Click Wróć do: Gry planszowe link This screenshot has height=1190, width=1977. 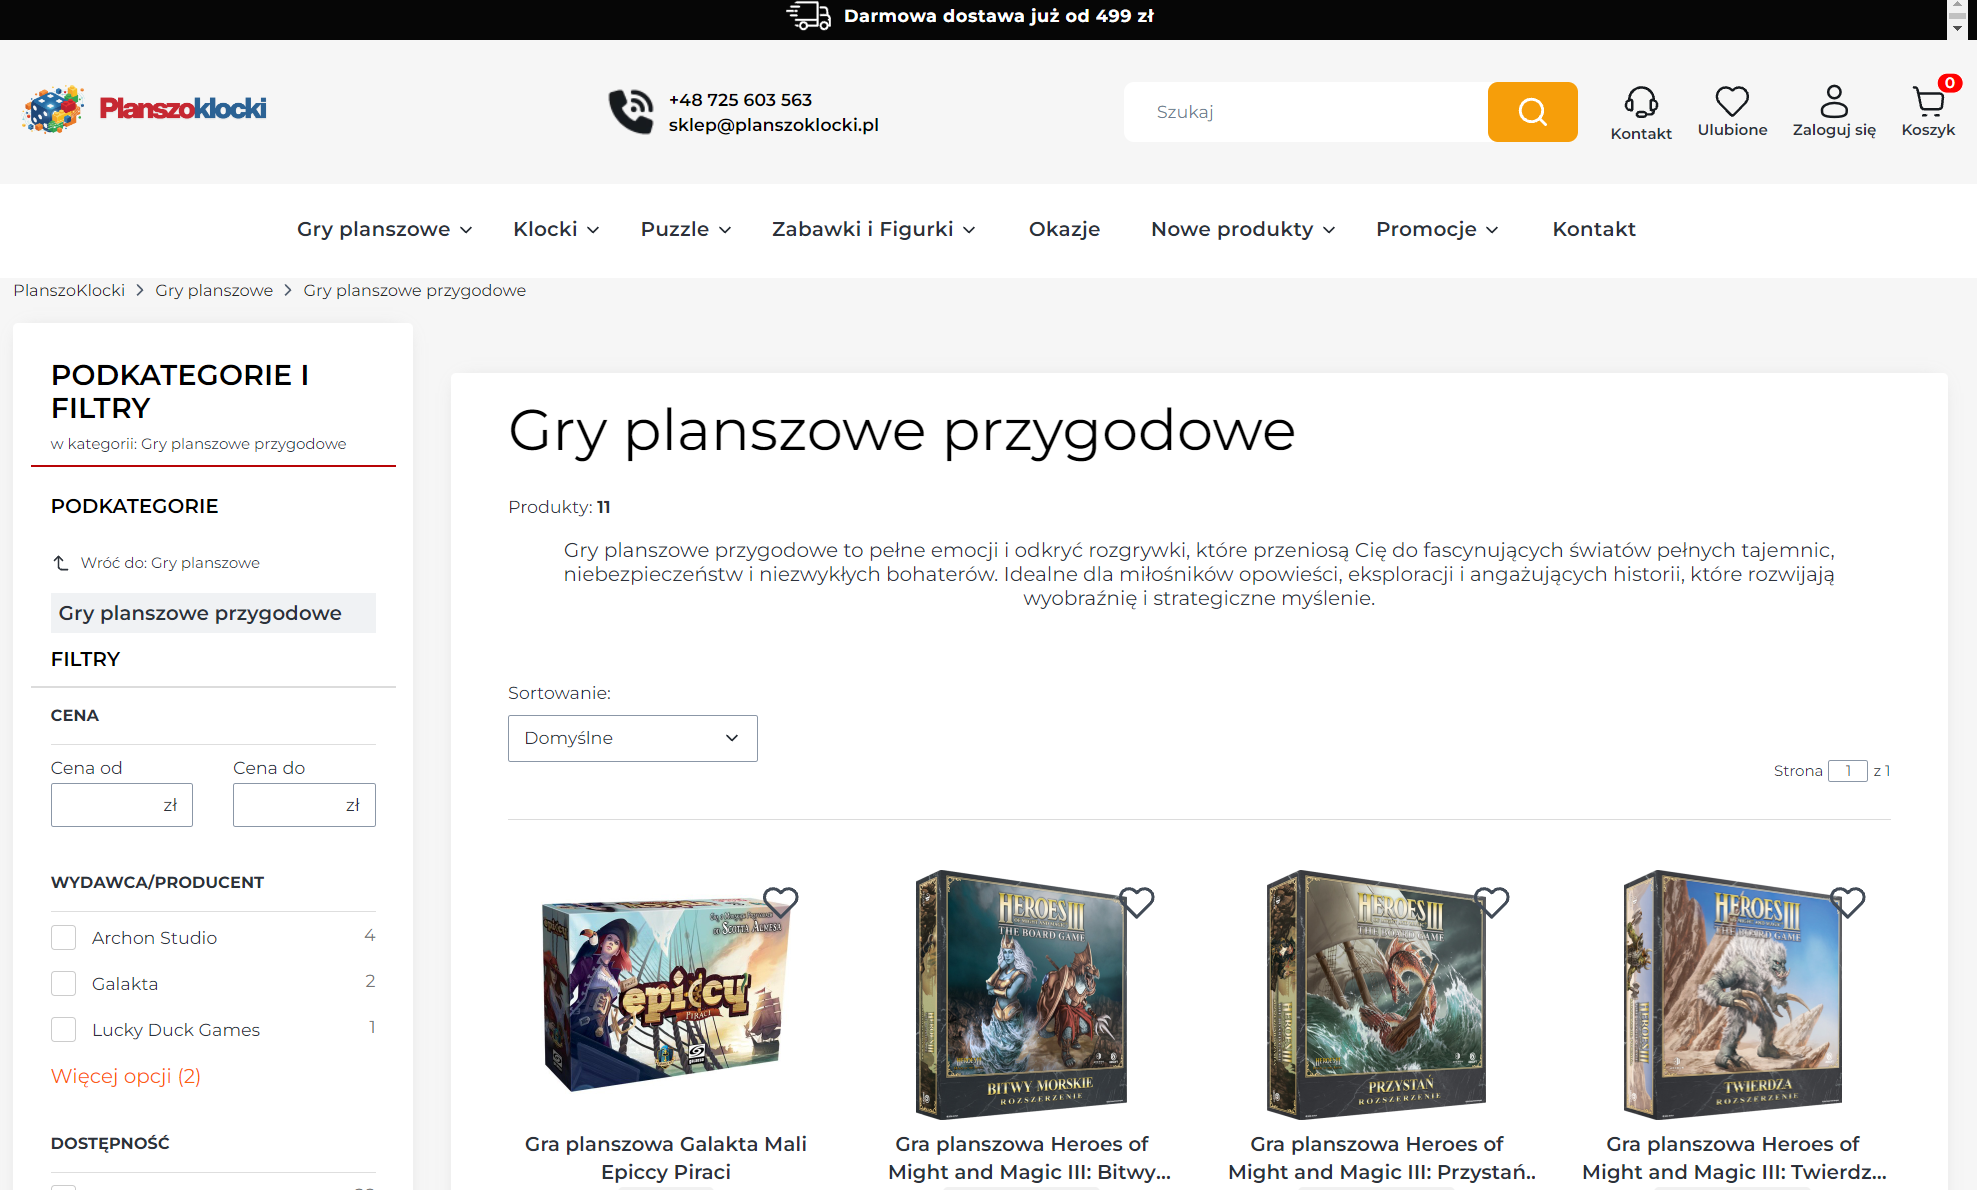pyautogui.click(x=170, y=562)
